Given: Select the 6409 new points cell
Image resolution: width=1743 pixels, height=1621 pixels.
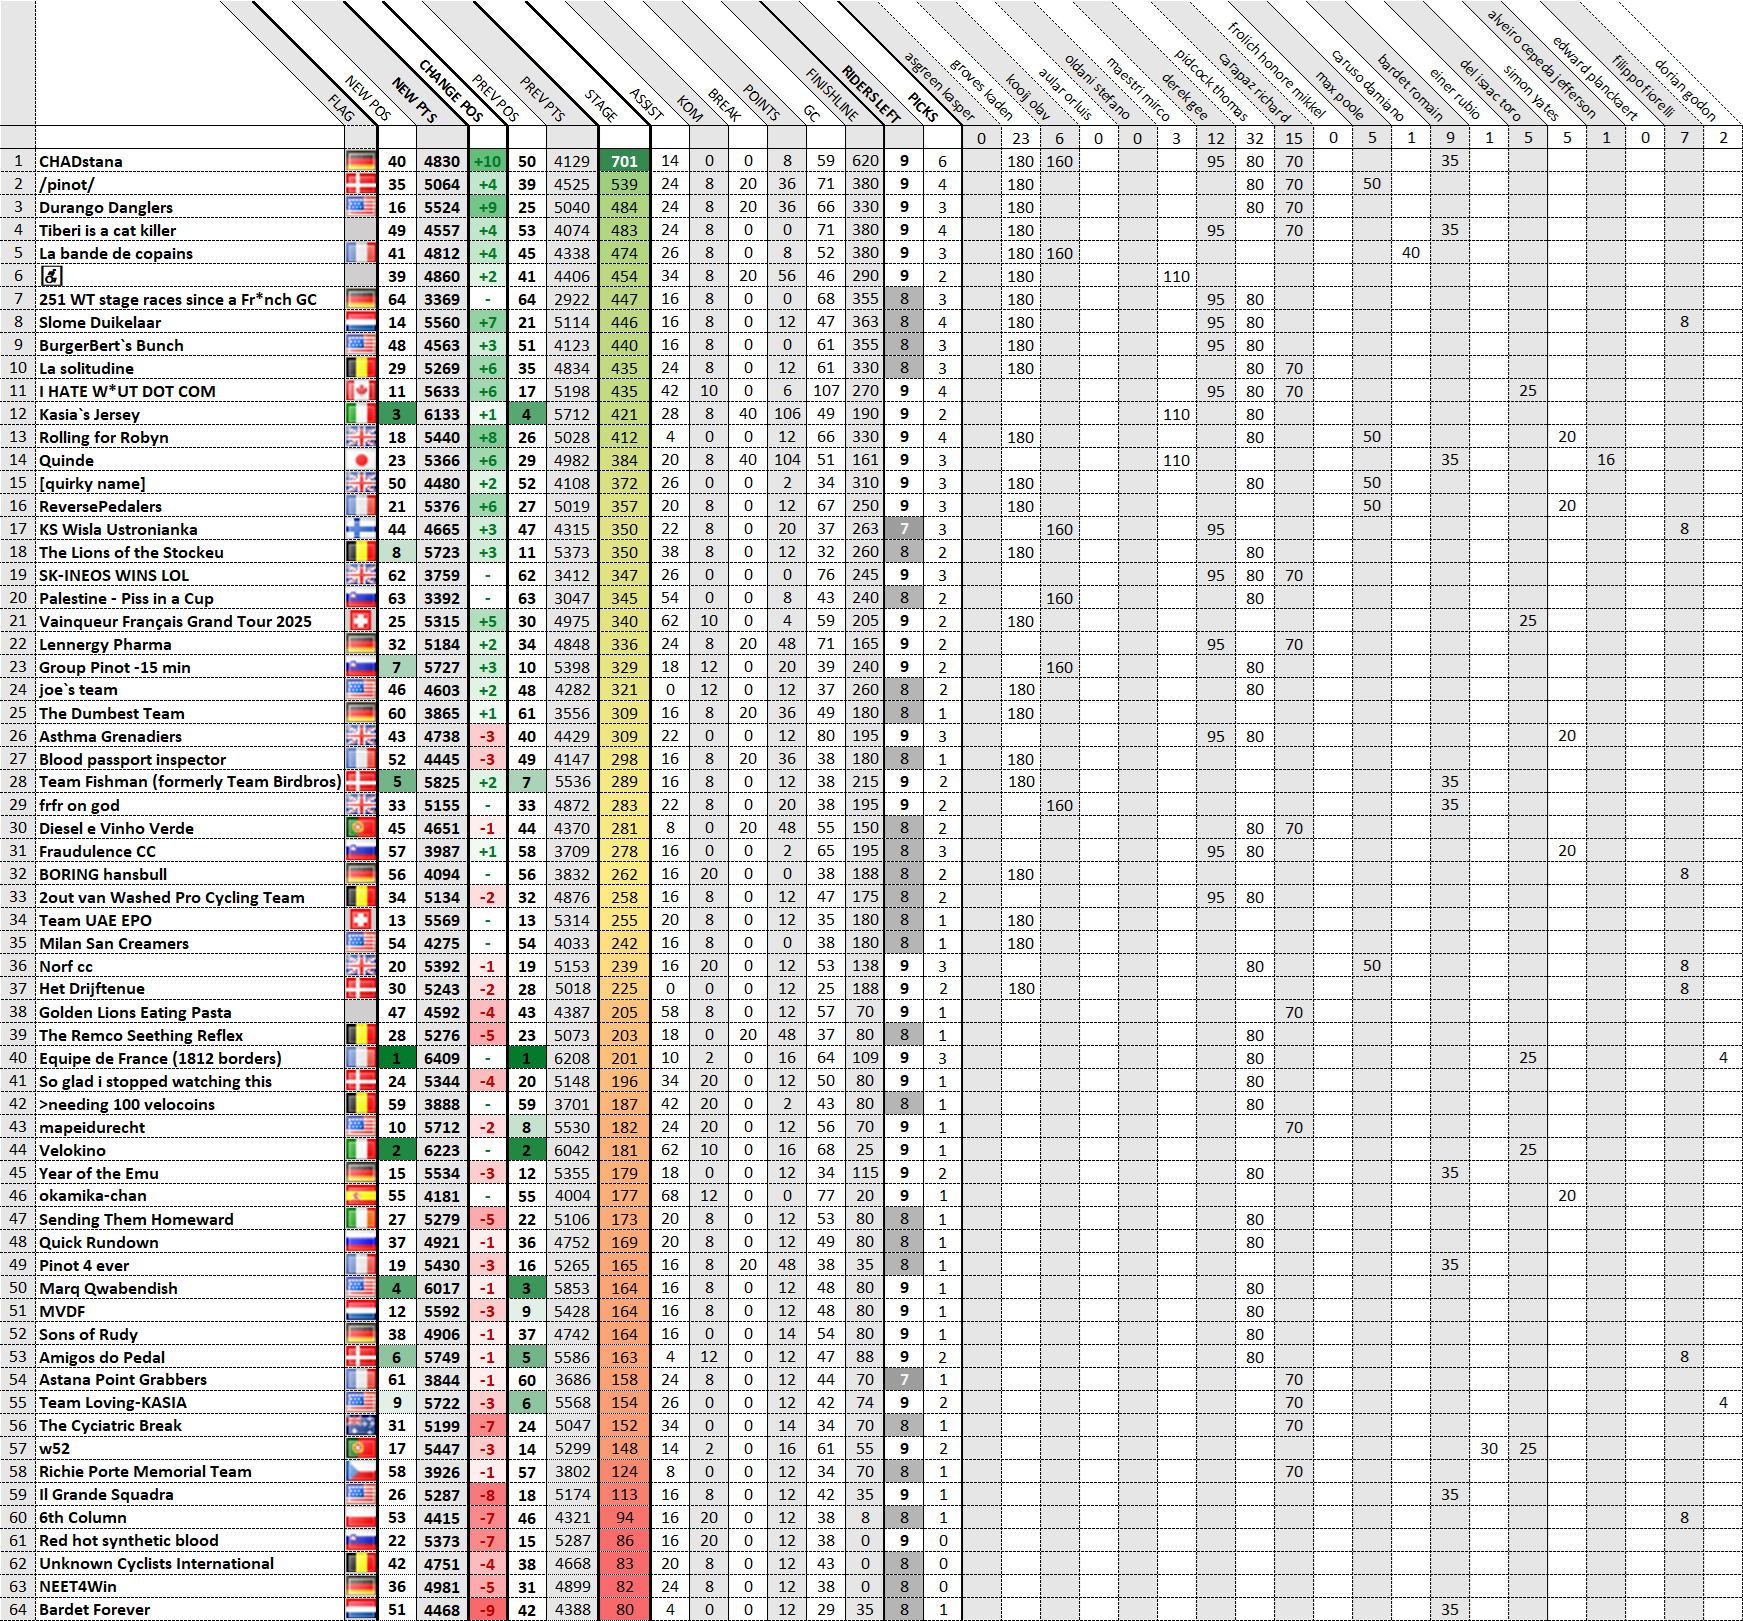Looking at the screenshot, I should point(441,1058).
